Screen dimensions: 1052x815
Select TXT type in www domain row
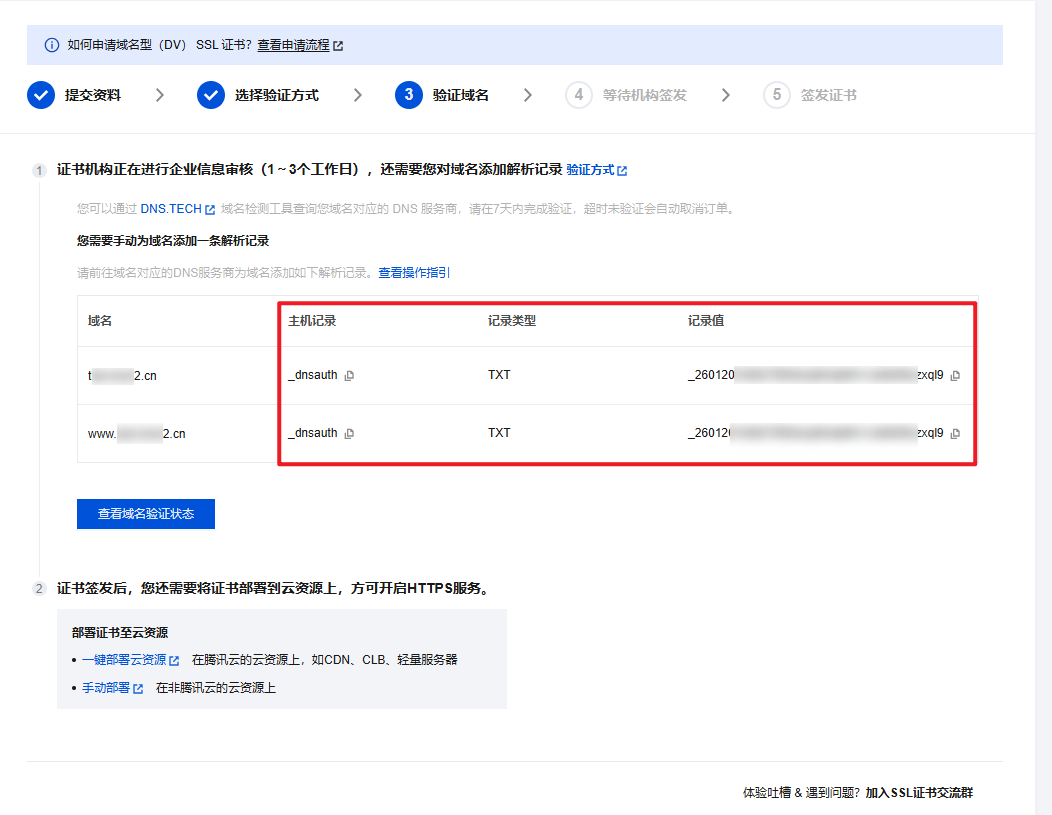point(499,433)
